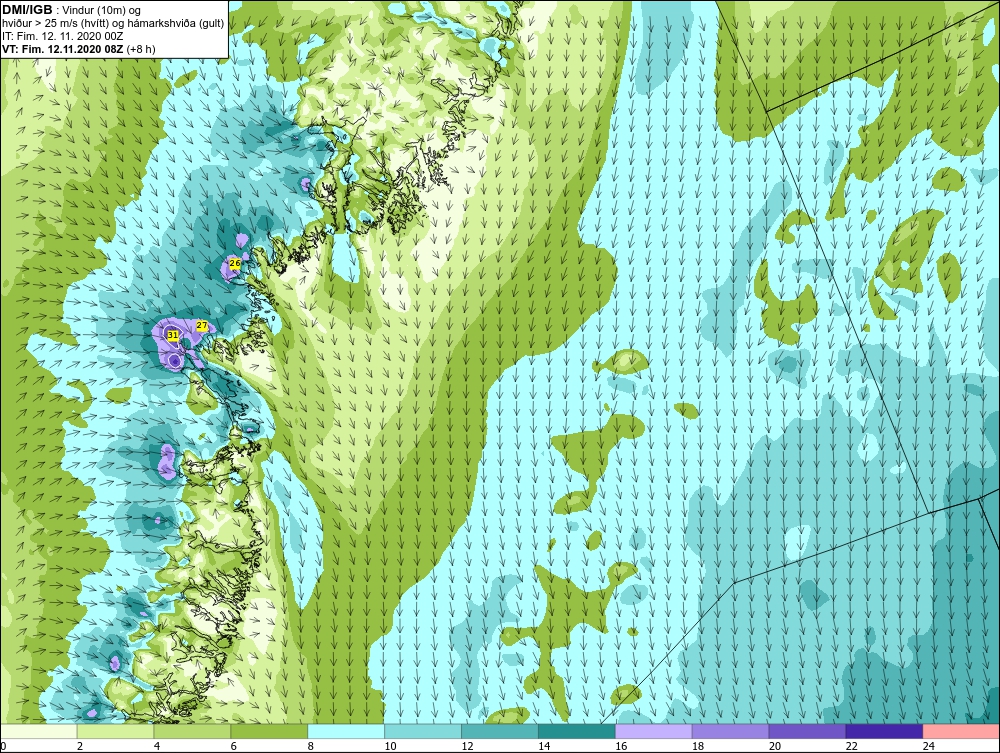Click legend scale value 2
Viewport: 1000px width, 753px height.
click(80, 746)
